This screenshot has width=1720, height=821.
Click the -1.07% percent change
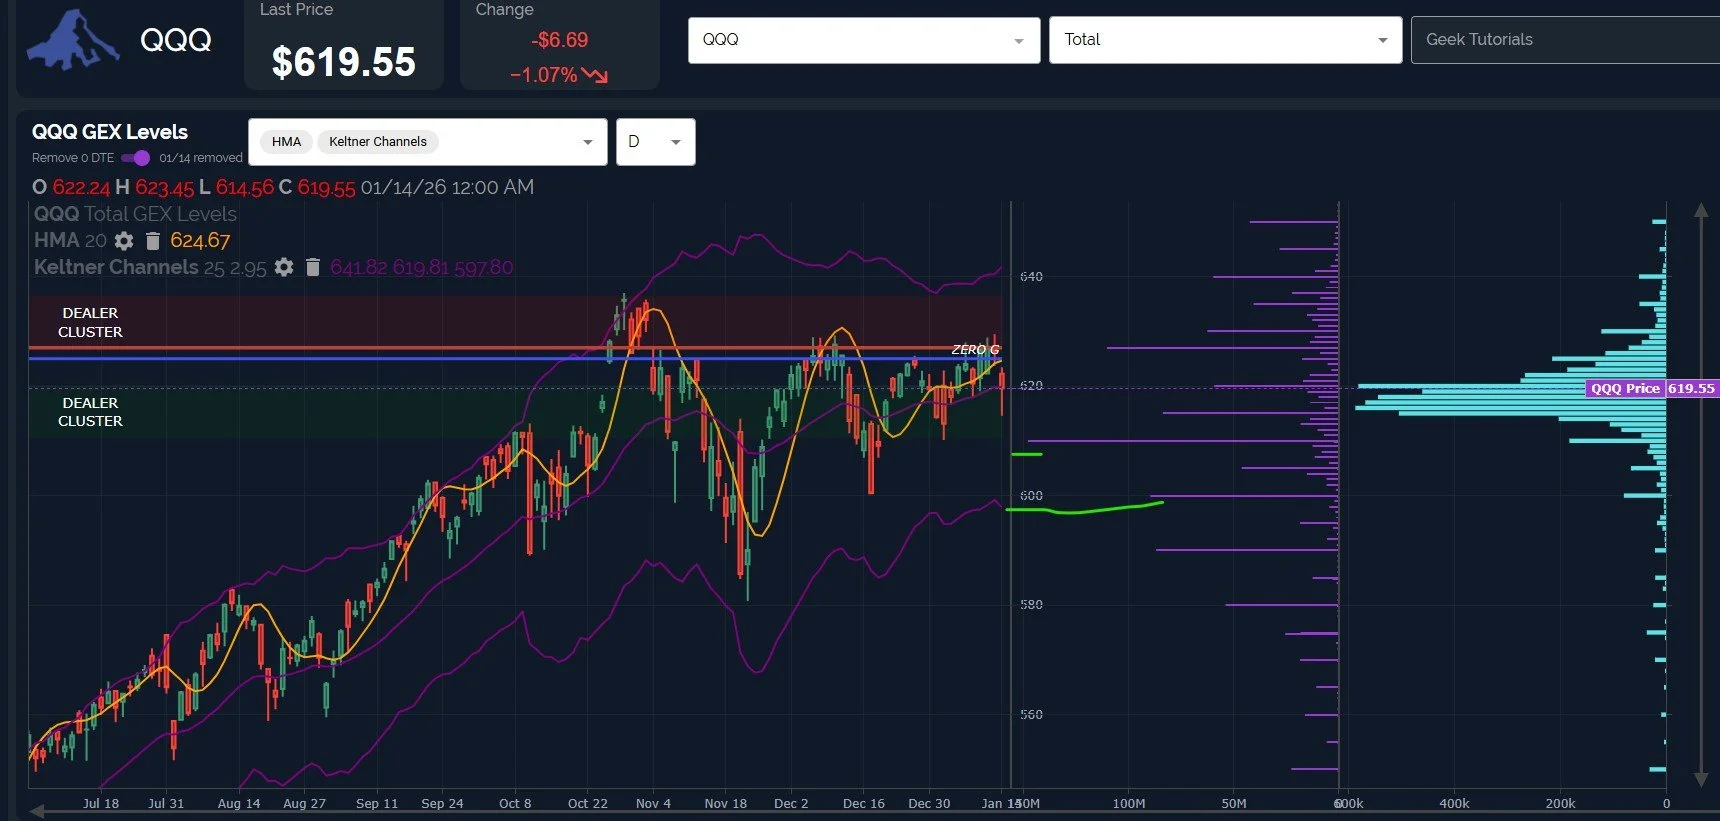click(544, 75)
